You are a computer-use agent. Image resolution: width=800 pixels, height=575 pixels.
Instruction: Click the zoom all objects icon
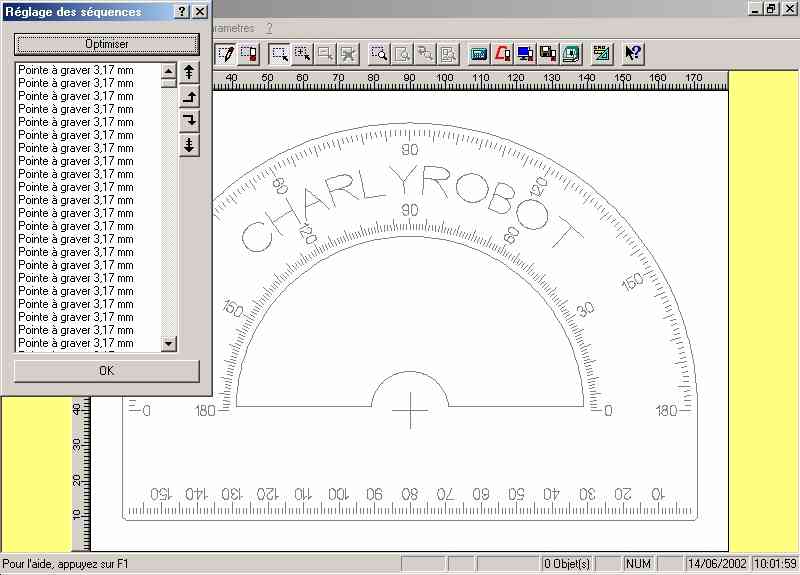(448, 54)
